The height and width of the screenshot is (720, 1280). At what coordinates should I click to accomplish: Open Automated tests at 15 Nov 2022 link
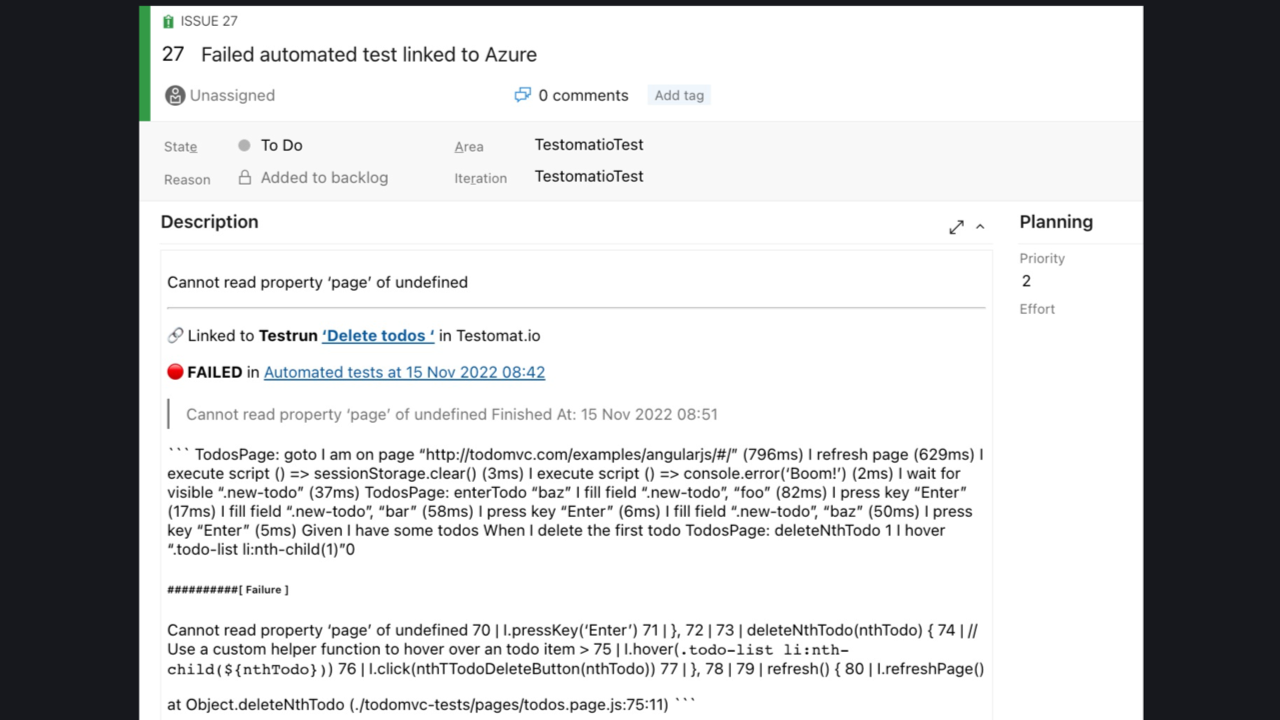click(404, 372)
